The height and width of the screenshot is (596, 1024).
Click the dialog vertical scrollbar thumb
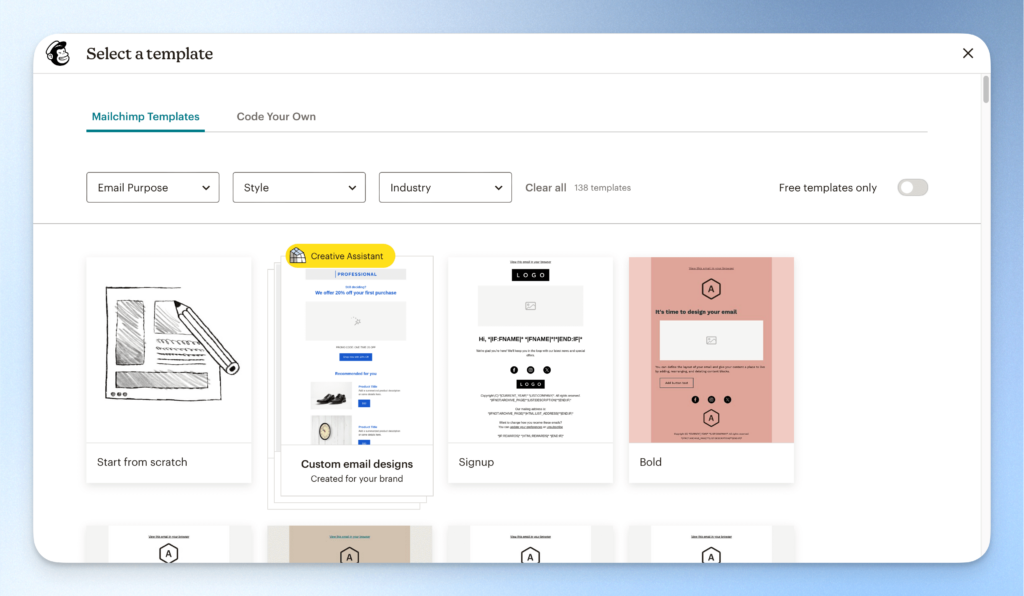(x=985, y=89)
